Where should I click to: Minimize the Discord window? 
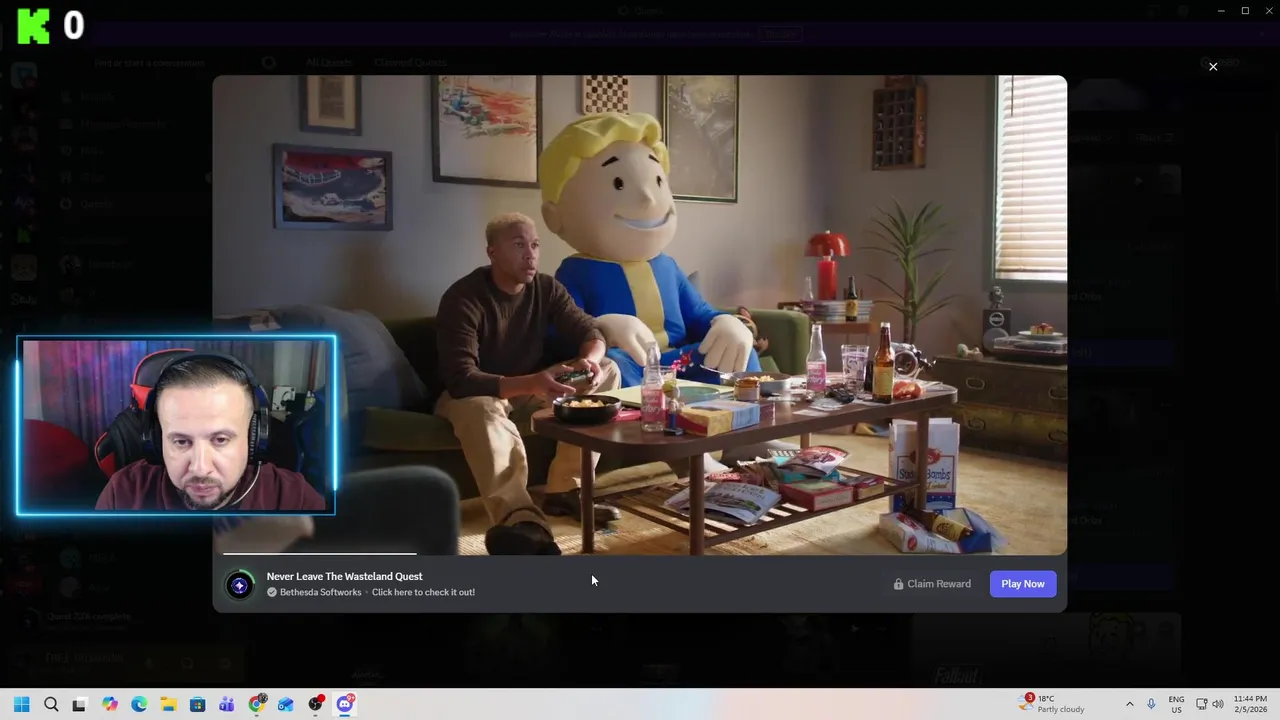(x=1220, y=10)
